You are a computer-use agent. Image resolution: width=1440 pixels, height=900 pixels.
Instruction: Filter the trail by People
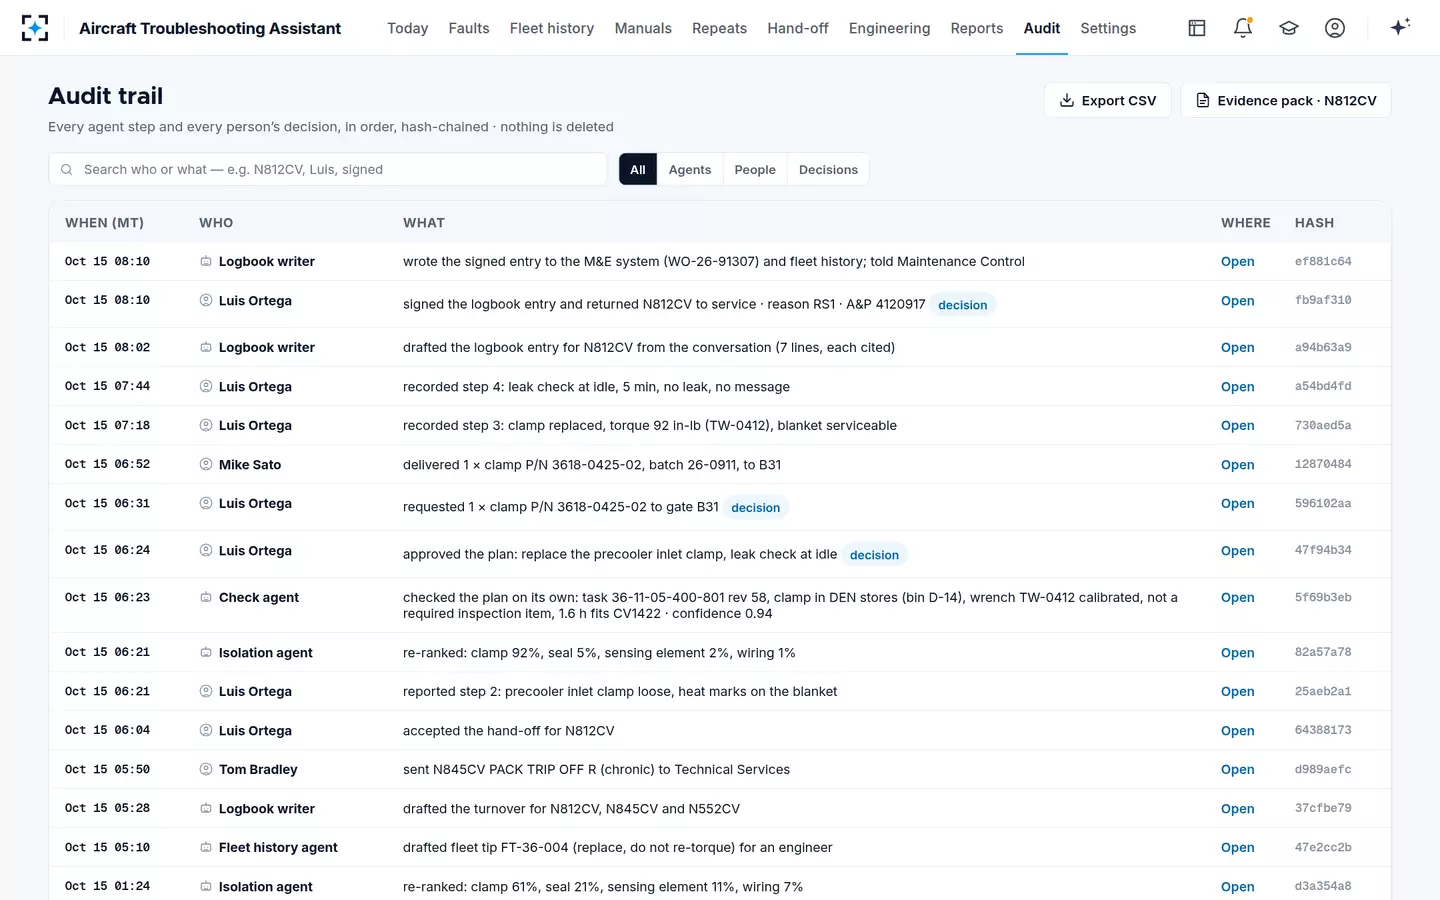pos(755,169)
